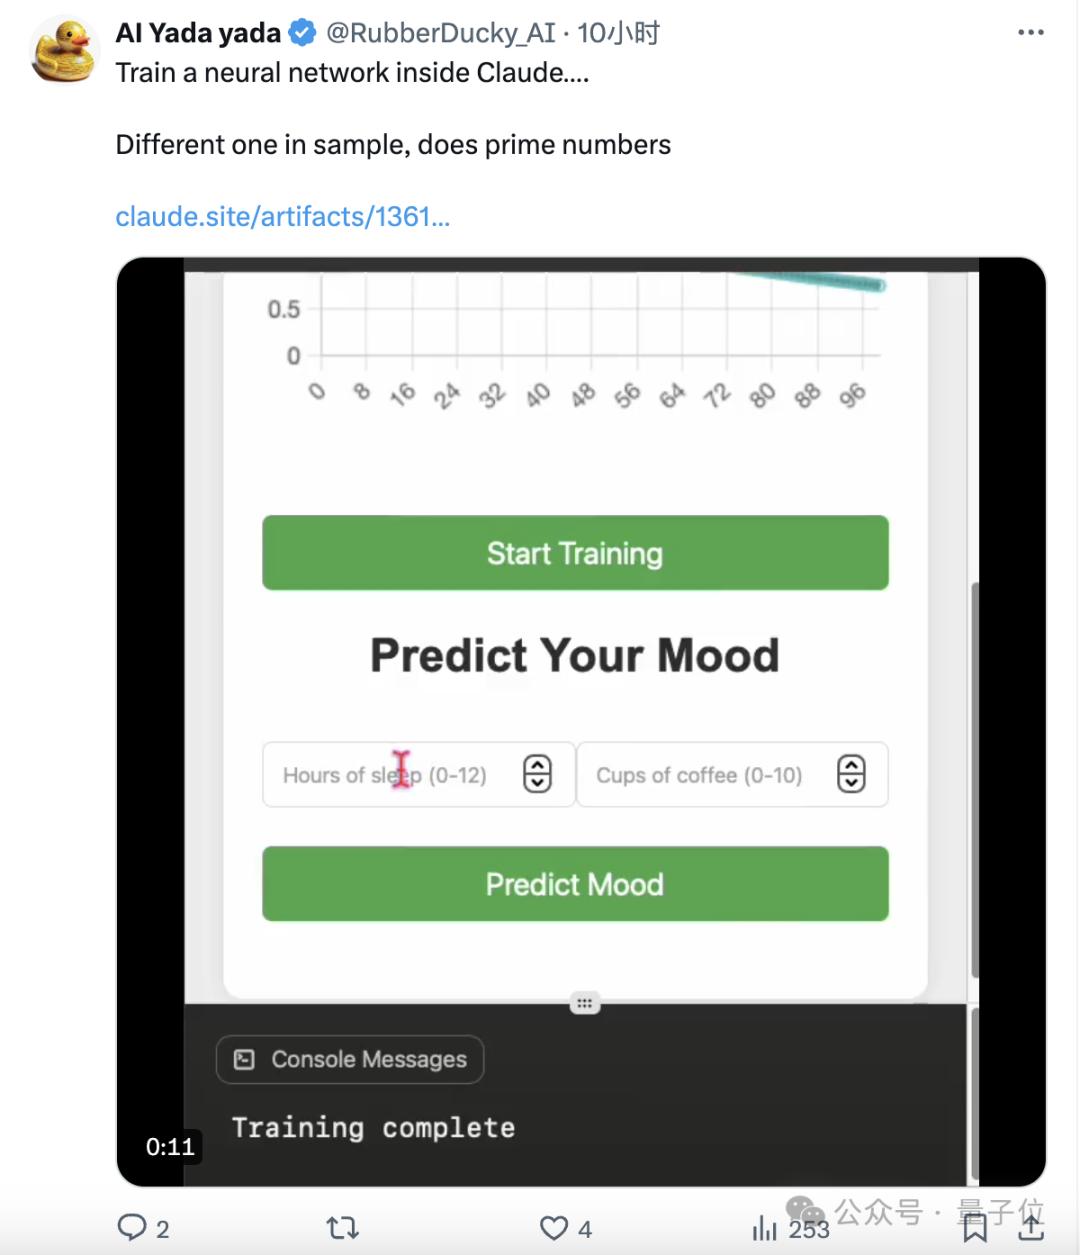Viewport: 1080px width, 1255px height.
Task: Click the Predict Mood button
Action: click(x=575, y=884)
